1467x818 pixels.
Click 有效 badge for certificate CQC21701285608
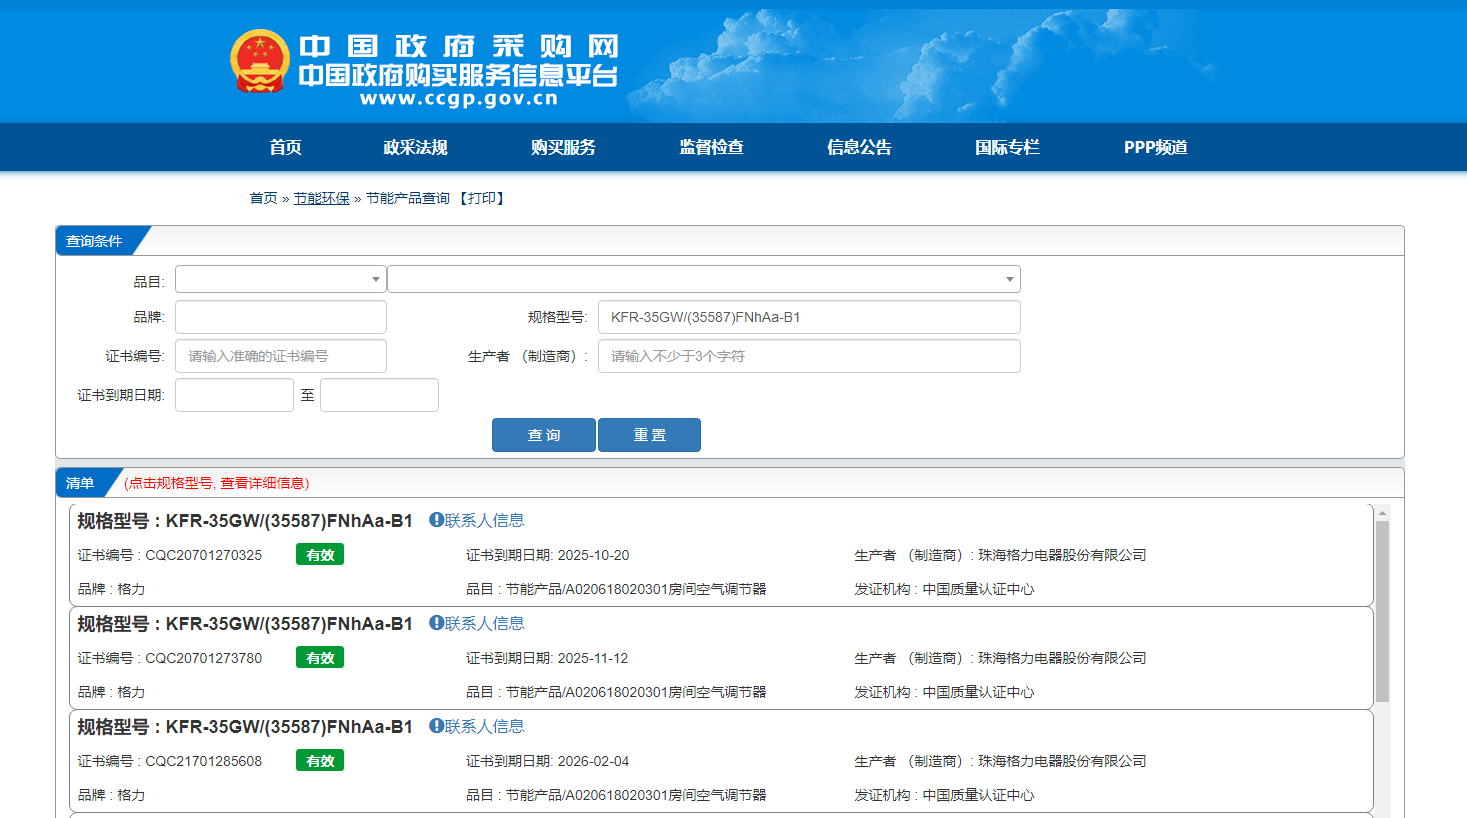[x=320, y=760]
